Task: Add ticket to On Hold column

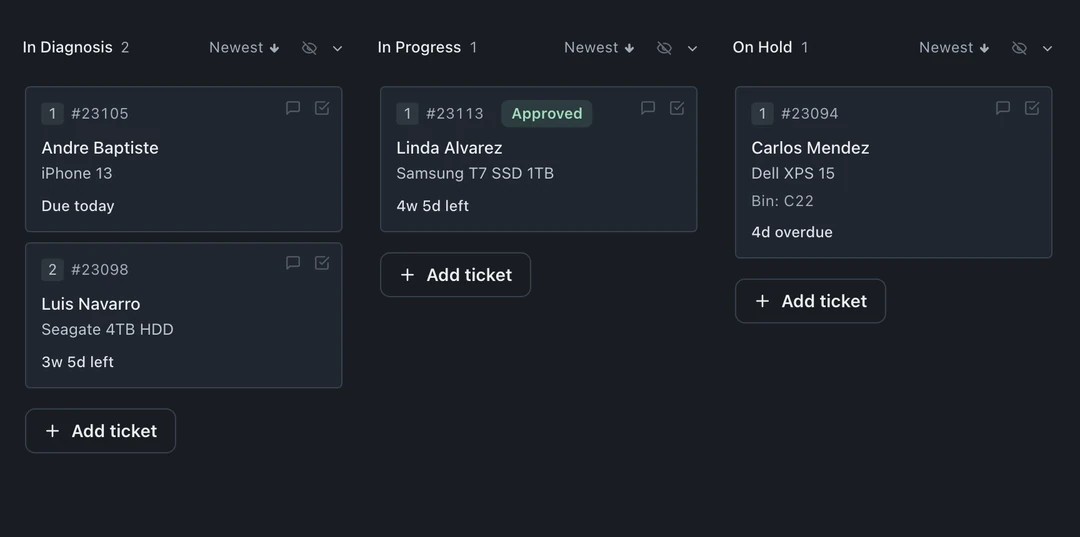Action: (810, 301)
